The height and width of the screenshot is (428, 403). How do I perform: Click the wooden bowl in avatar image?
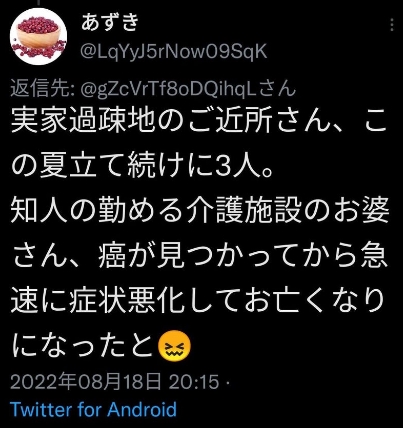click(38, 38)
